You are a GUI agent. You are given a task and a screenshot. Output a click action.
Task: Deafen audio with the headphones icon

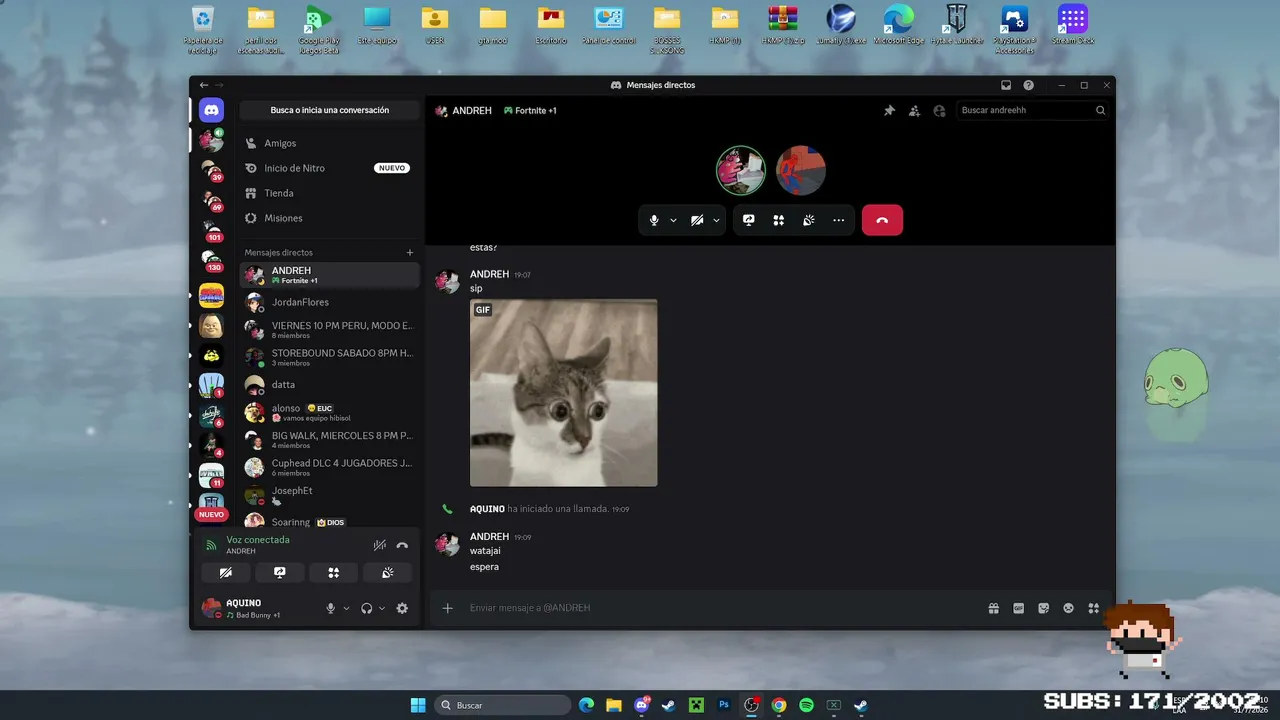click(x=367, y=608)
